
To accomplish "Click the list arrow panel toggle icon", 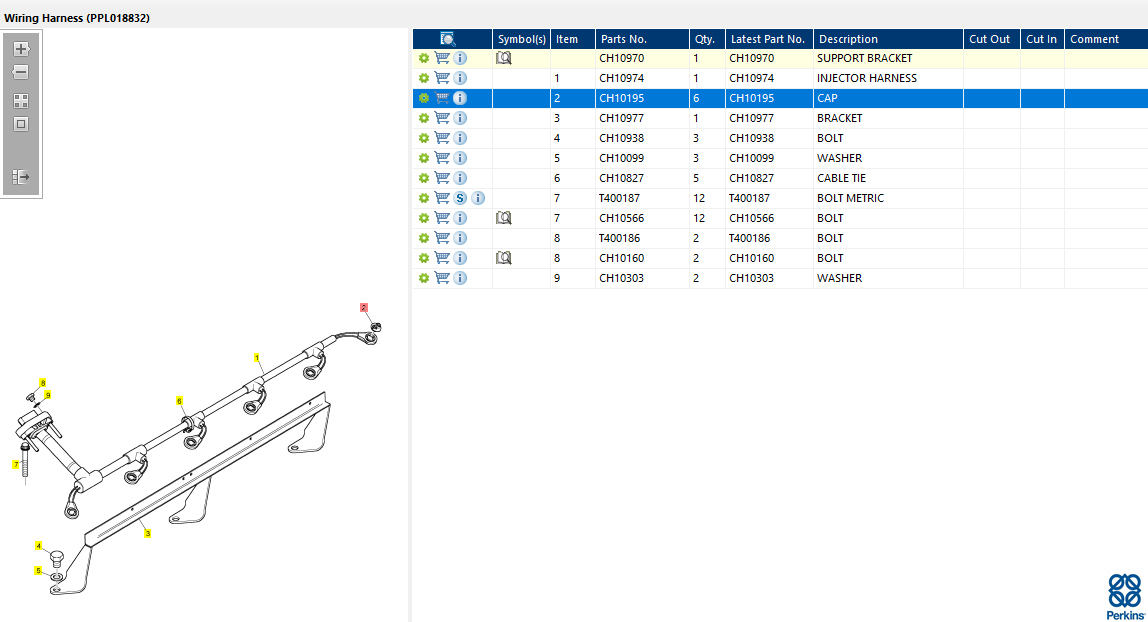I will [x=21, y=177].
